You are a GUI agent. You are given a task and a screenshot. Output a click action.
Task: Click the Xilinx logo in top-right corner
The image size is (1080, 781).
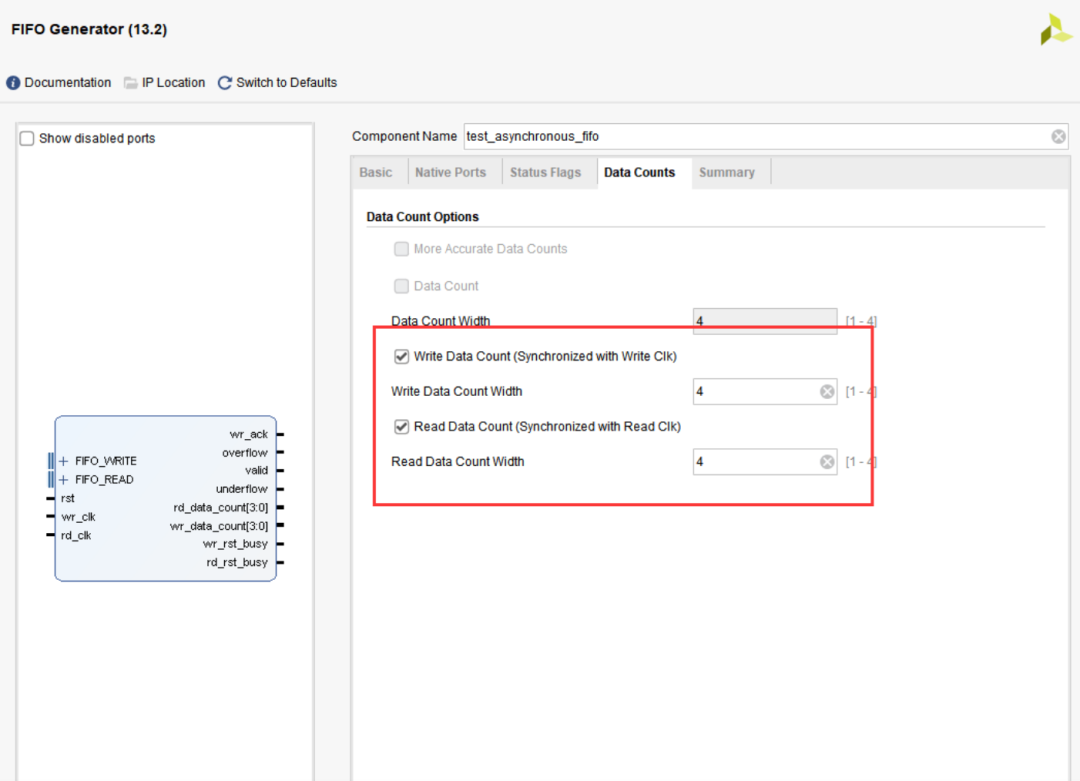click(x=1055, y=30)
